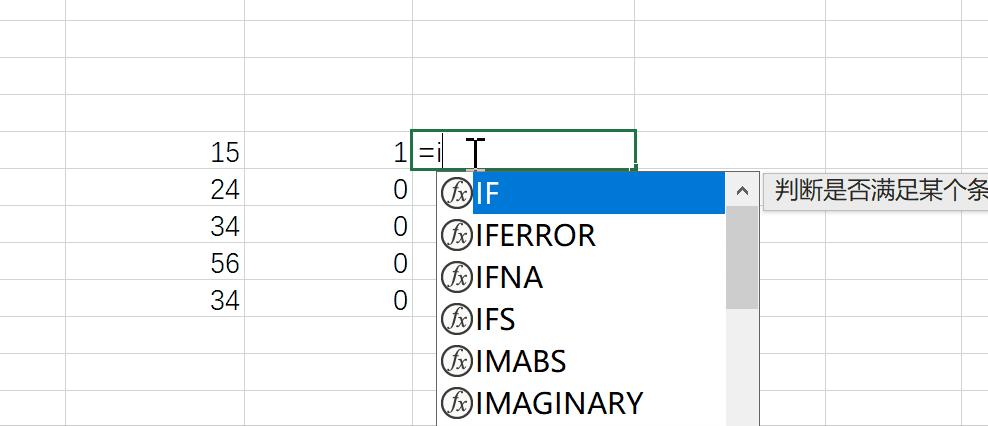Select the cell containing 24
The width and height of the screenshot is (988, 426).
pos(155,189)
